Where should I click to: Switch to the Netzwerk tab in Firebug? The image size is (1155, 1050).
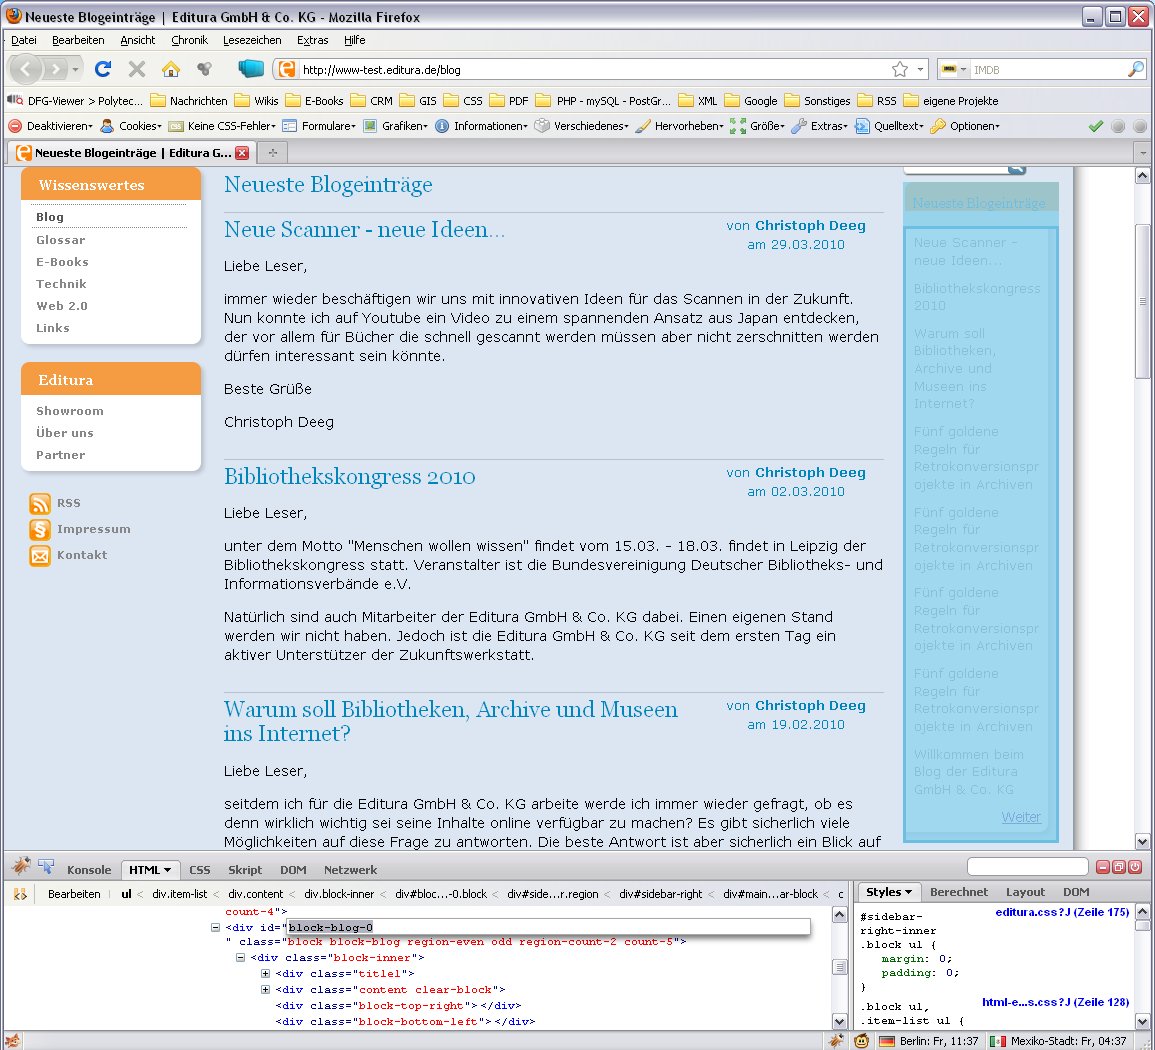tap(350, 870)
